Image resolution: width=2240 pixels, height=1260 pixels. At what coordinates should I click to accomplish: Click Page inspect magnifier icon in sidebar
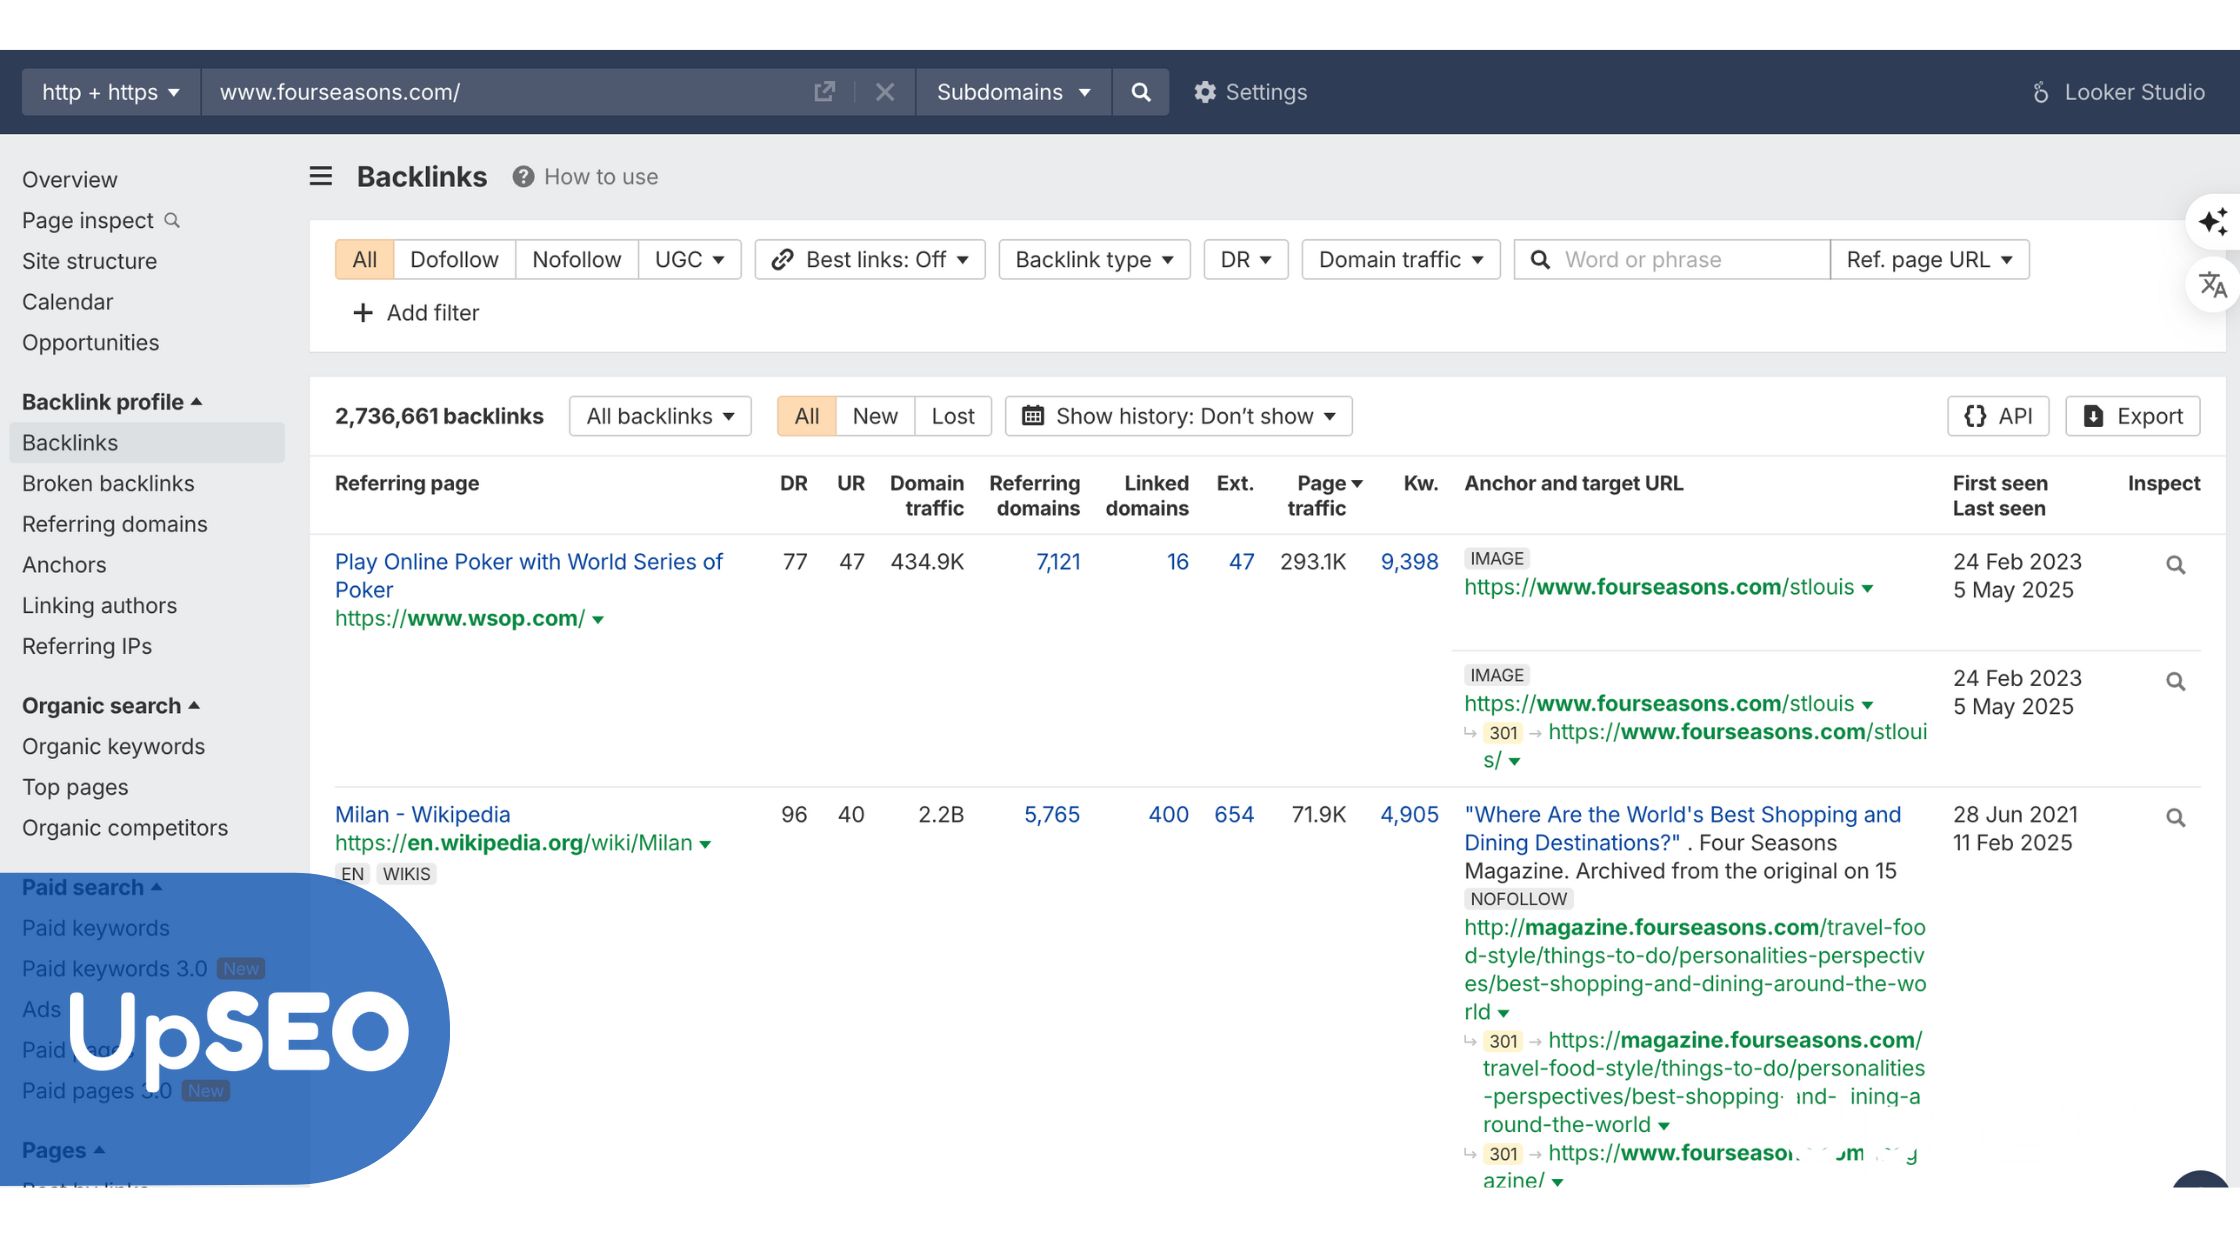[x=172, y=220]
